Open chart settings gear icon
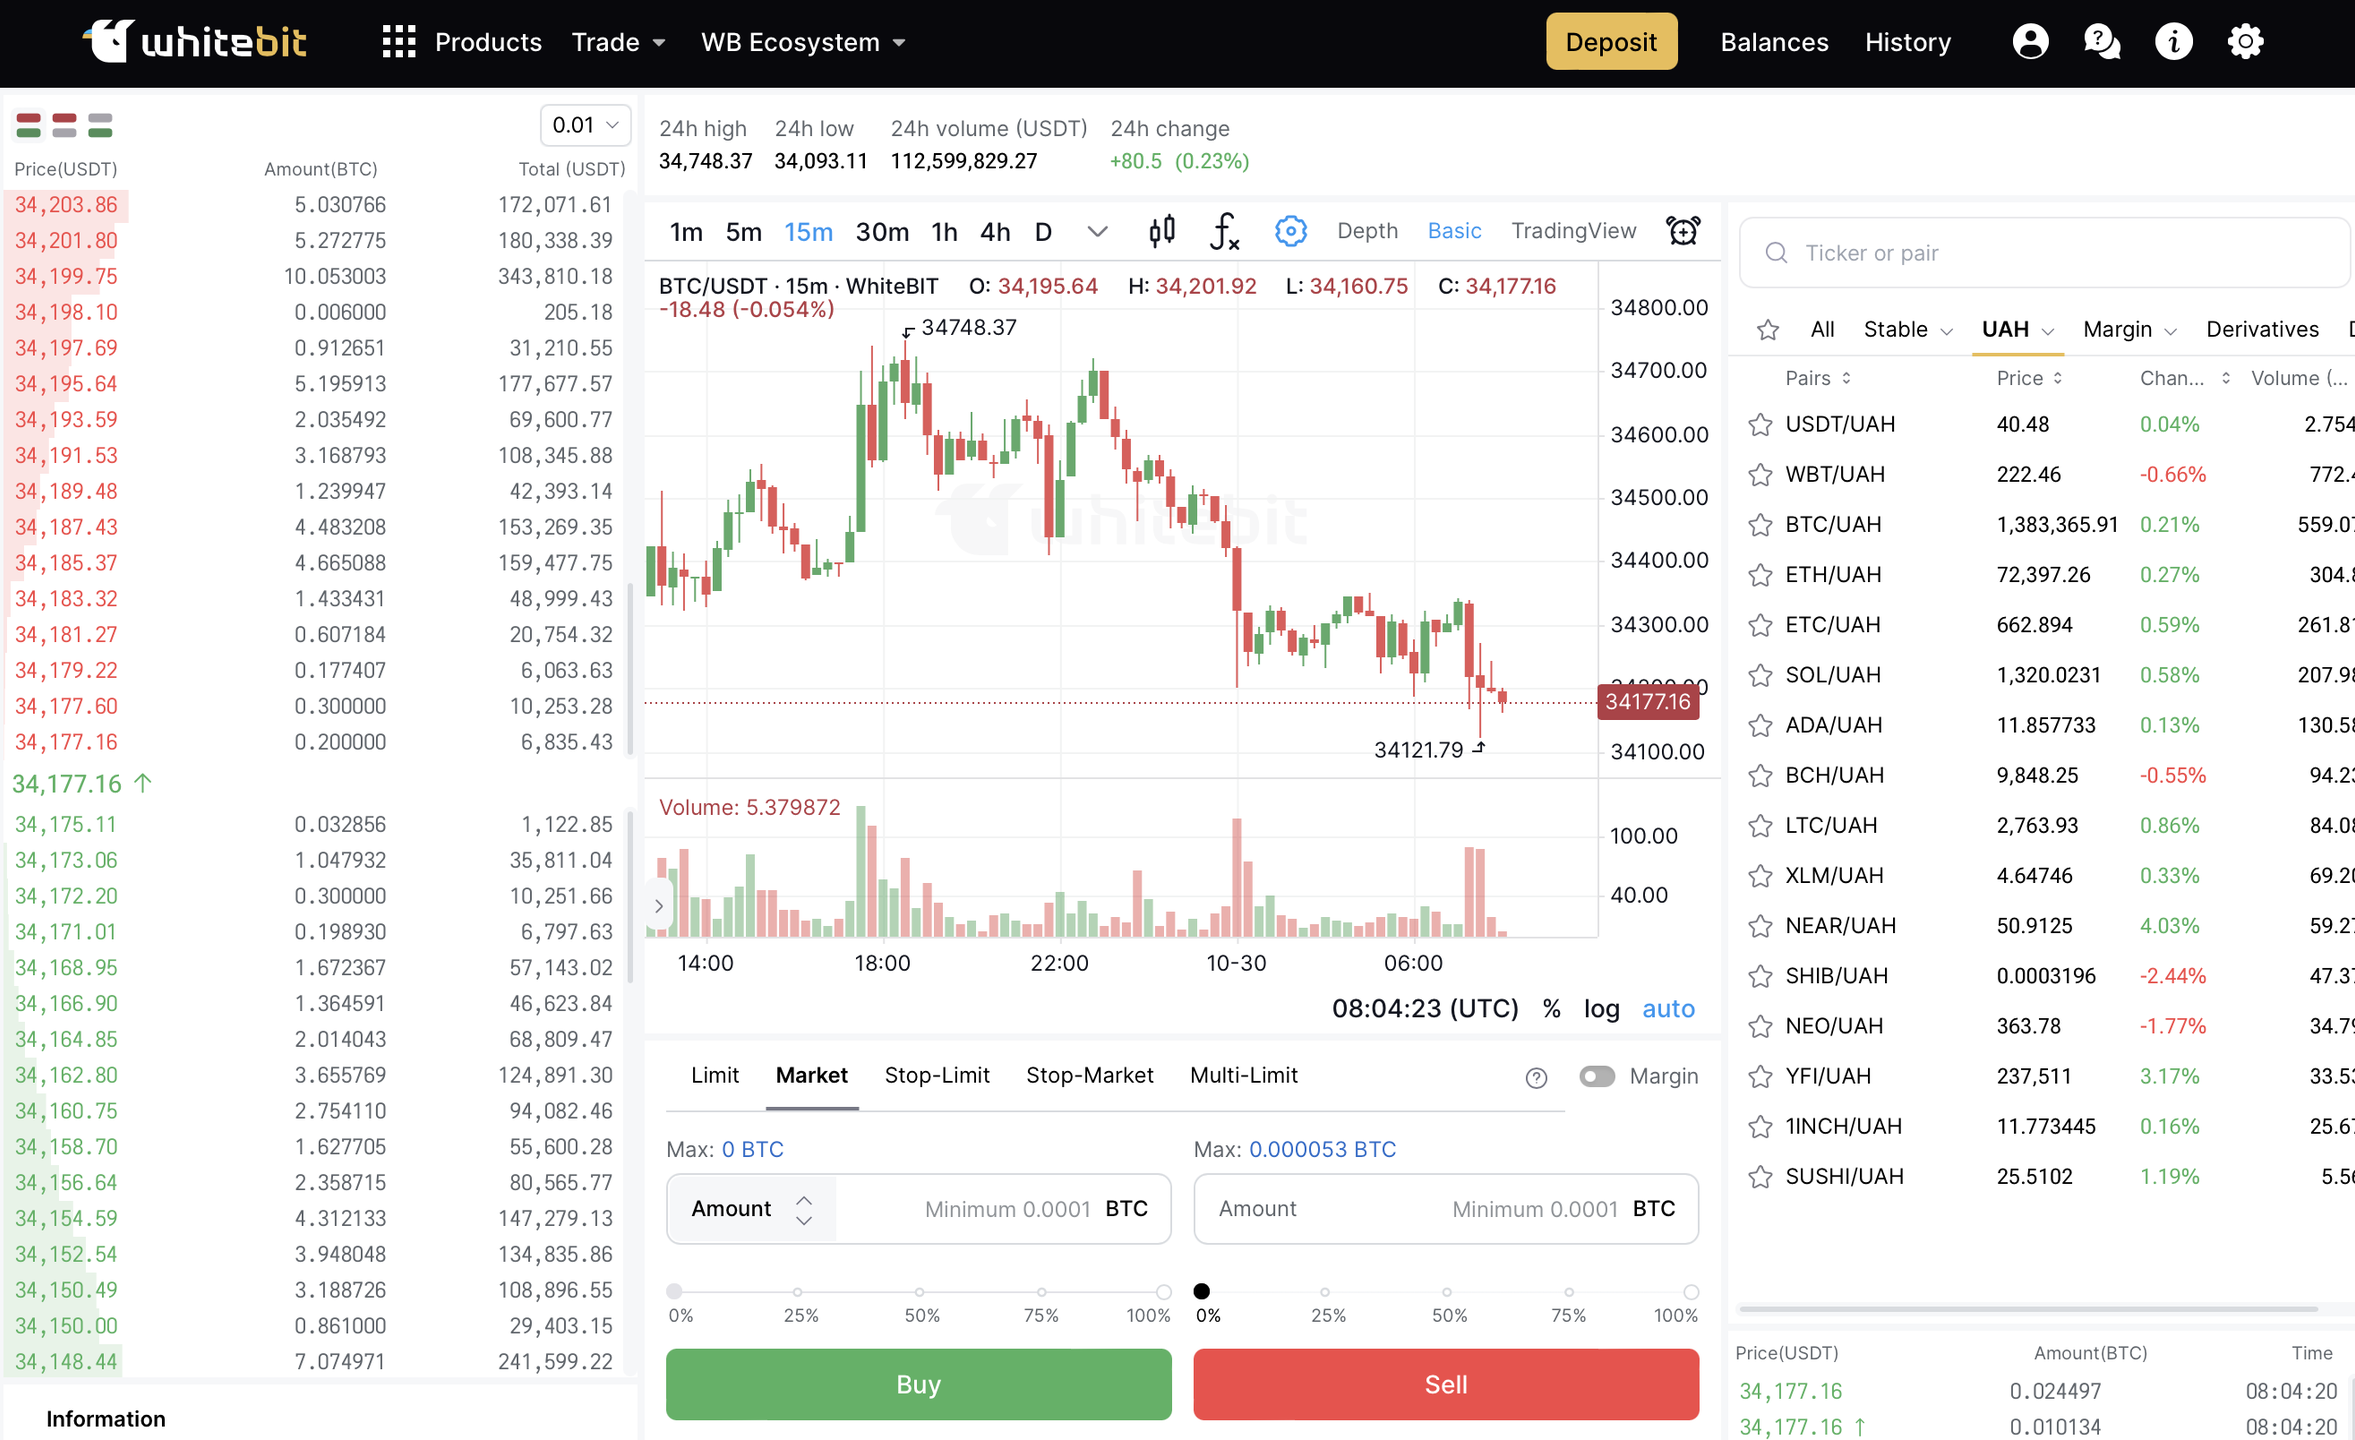Screen dimensions: 2355x1440 1290,232
